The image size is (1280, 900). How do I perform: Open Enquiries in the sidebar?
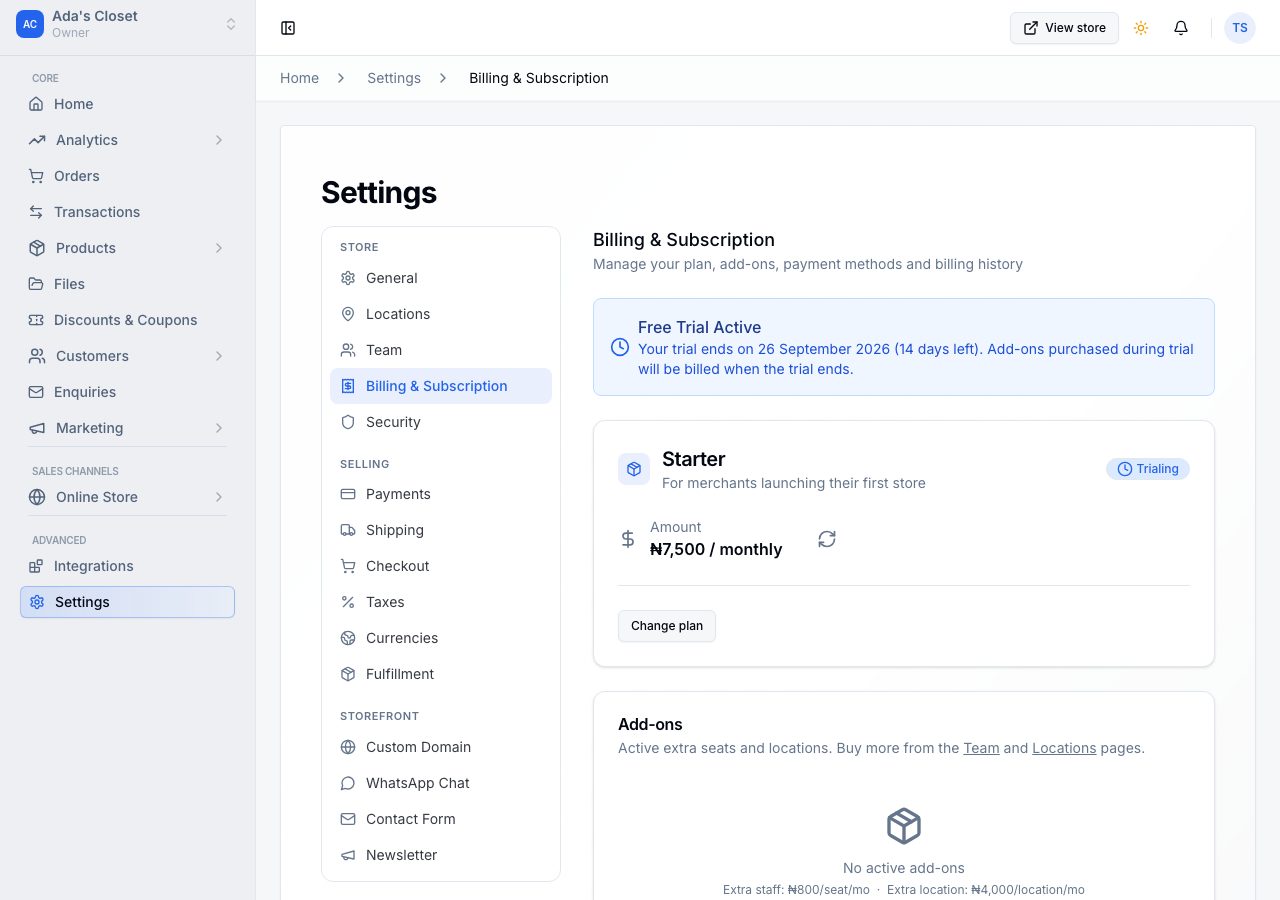(x=127, y=392)
